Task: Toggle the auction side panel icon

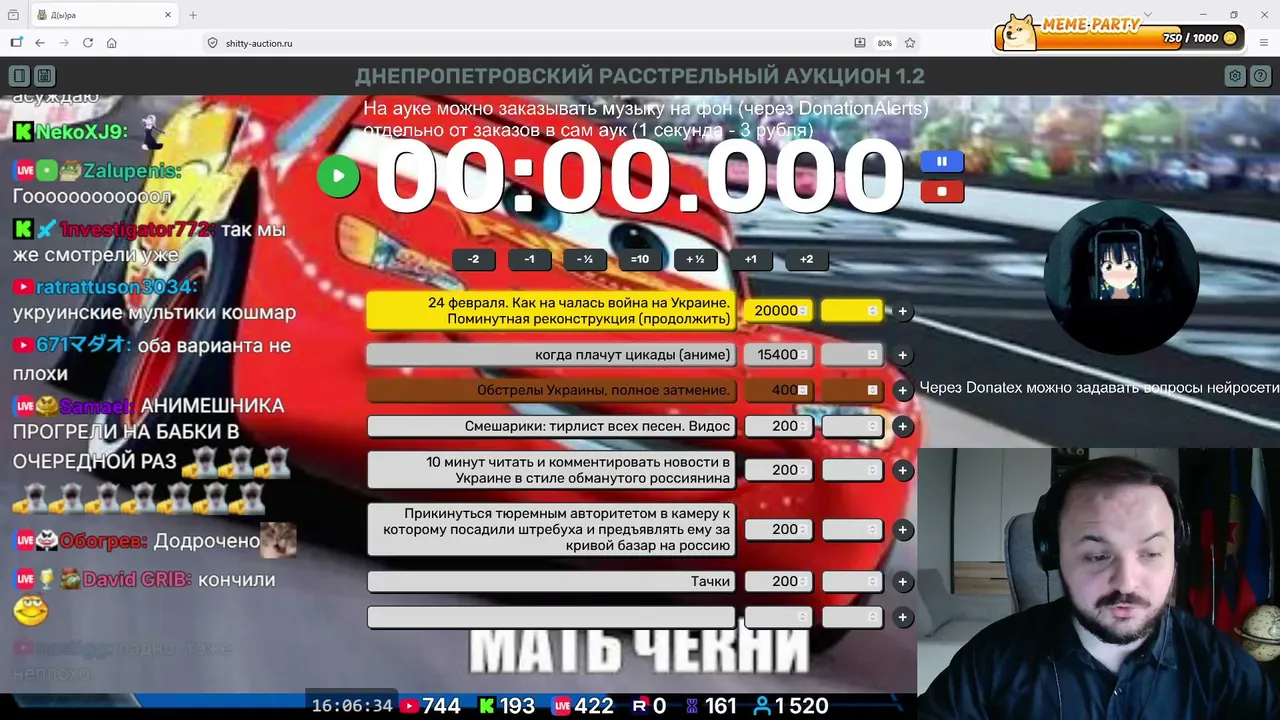Action: (19, 76)
